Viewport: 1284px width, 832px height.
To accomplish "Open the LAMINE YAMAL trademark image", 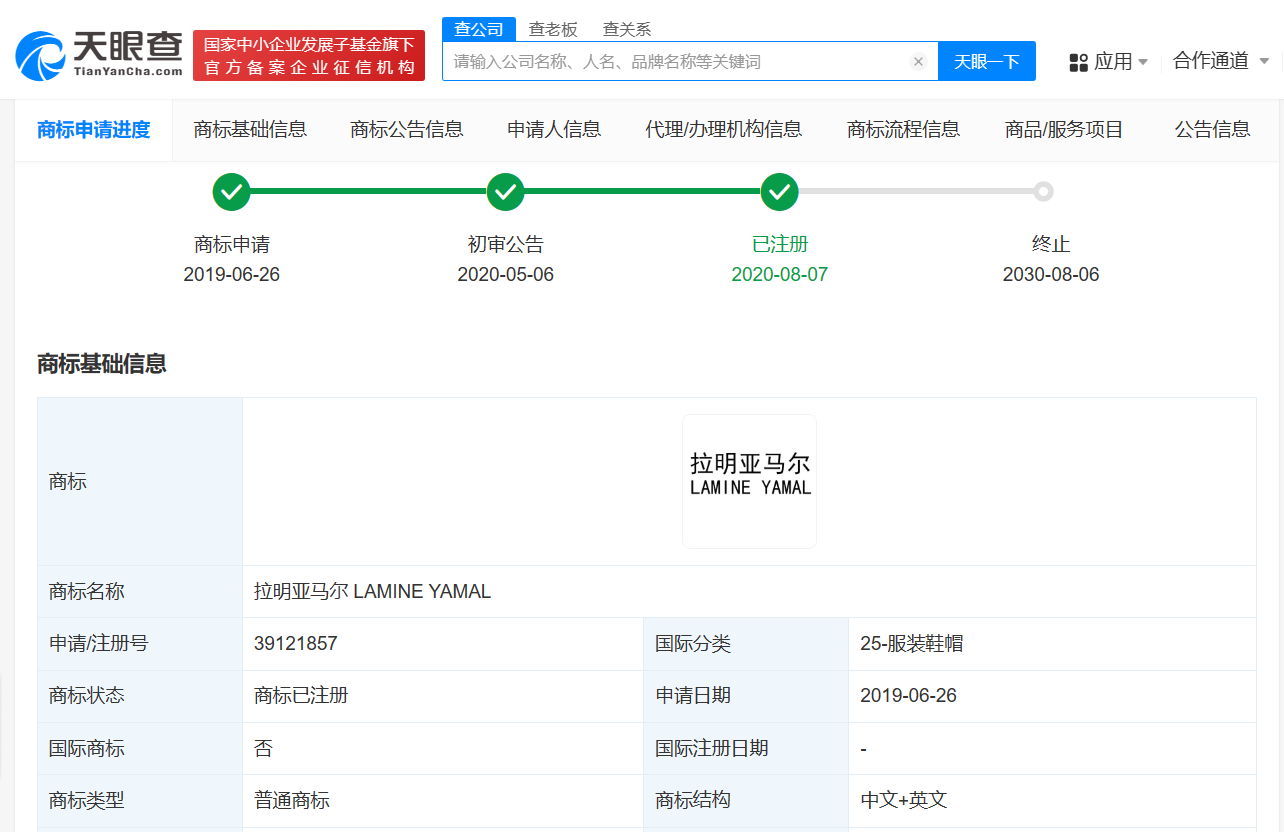I will 748,481.
